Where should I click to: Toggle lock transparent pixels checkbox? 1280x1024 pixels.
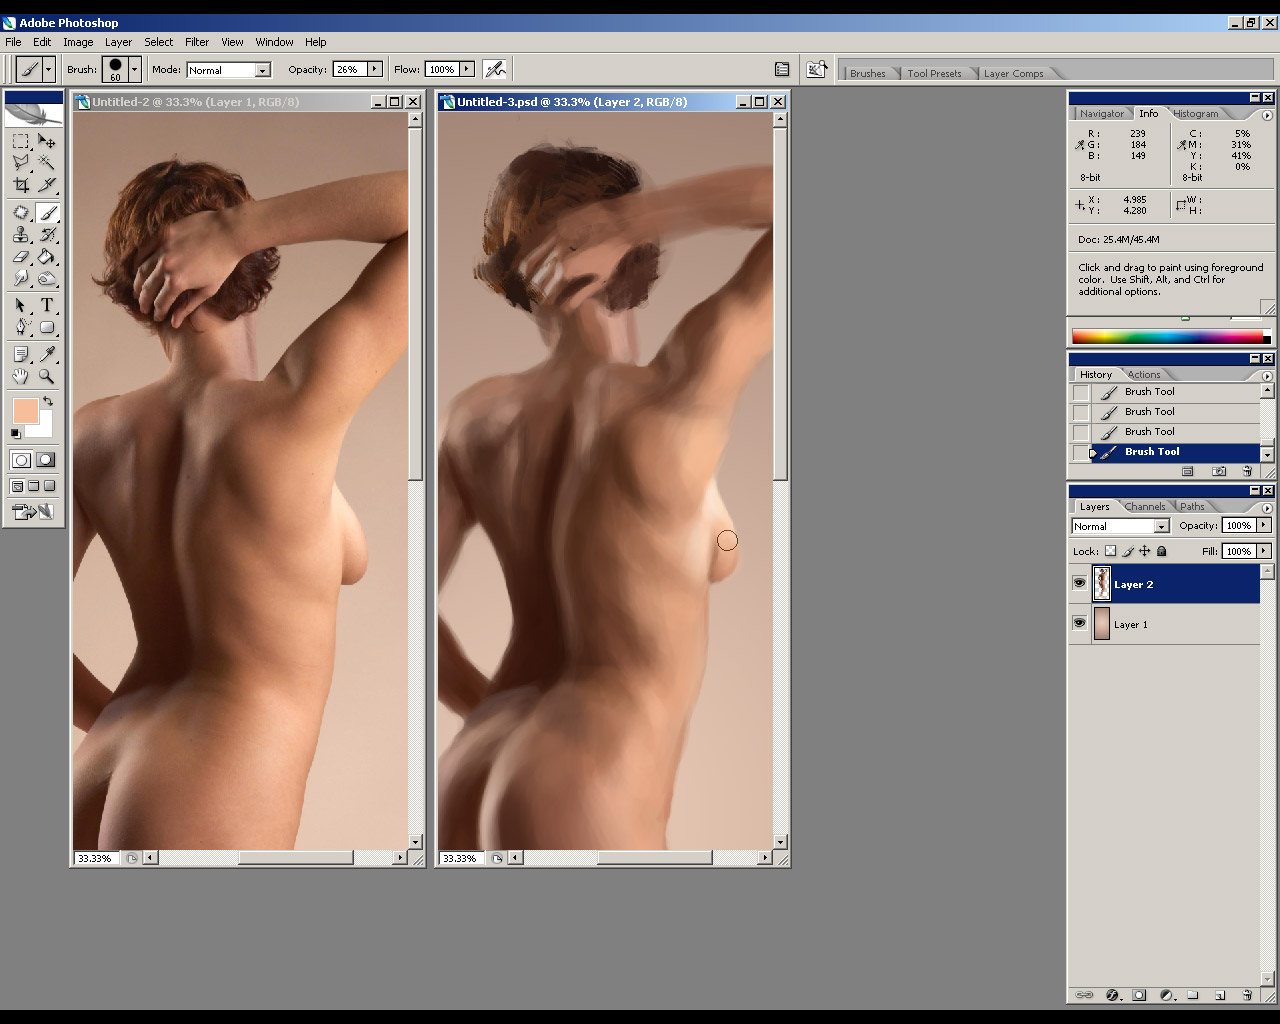(x=1110, y=551)
